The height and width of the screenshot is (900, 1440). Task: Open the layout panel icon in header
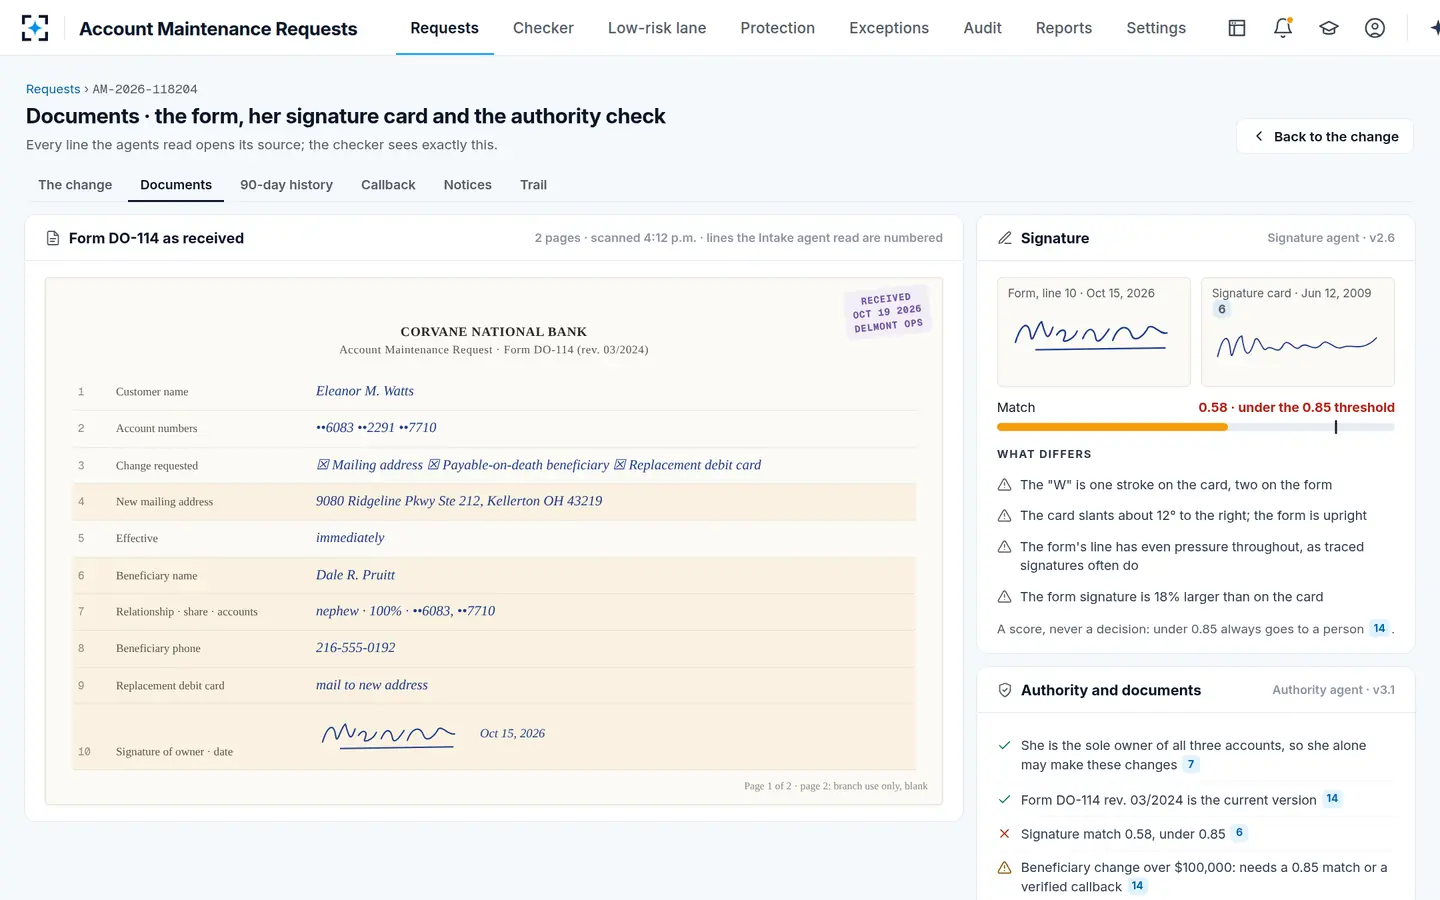1237,28
